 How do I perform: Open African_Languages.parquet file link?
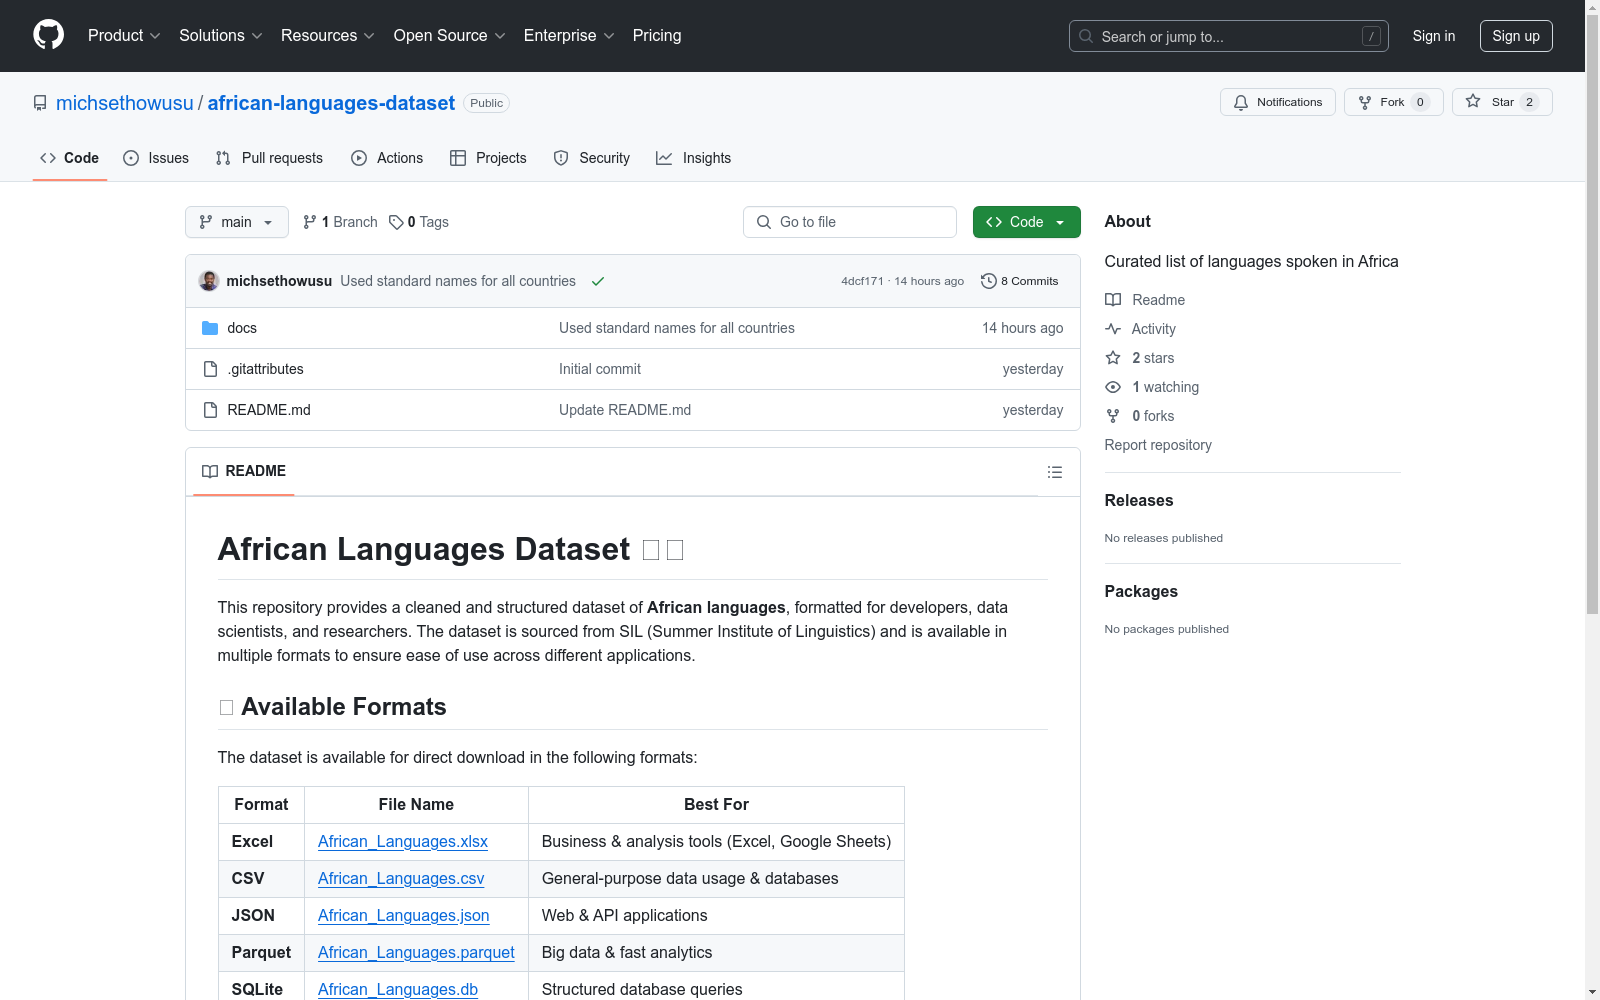(416, 953)
